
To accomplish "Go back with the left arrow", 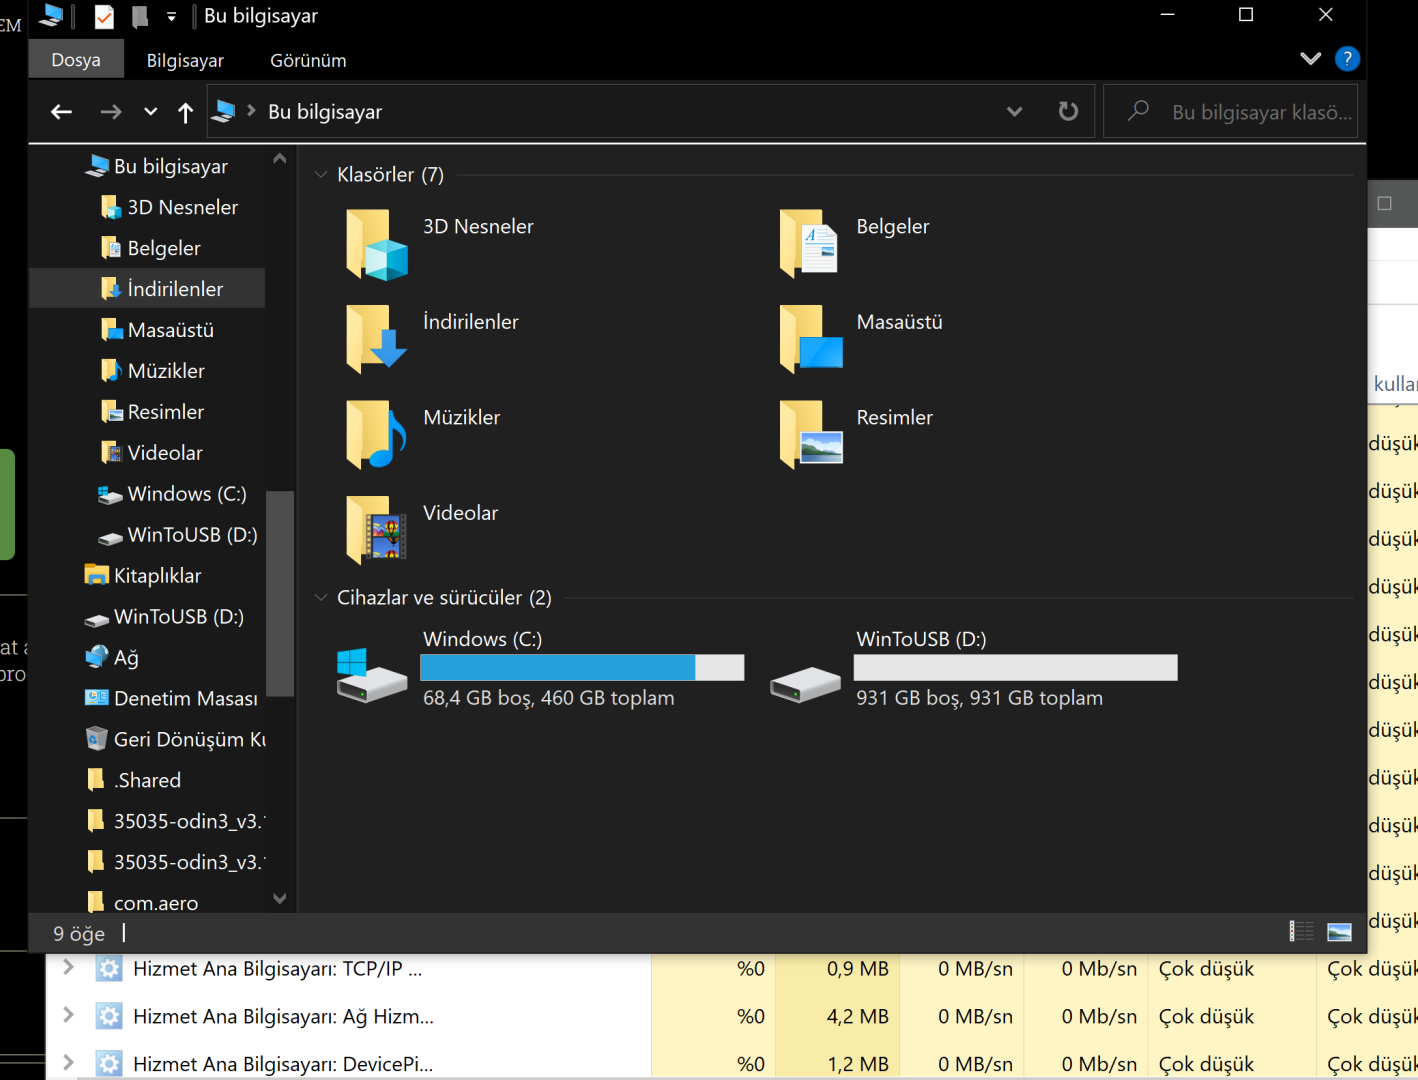I will click(61, 112).
